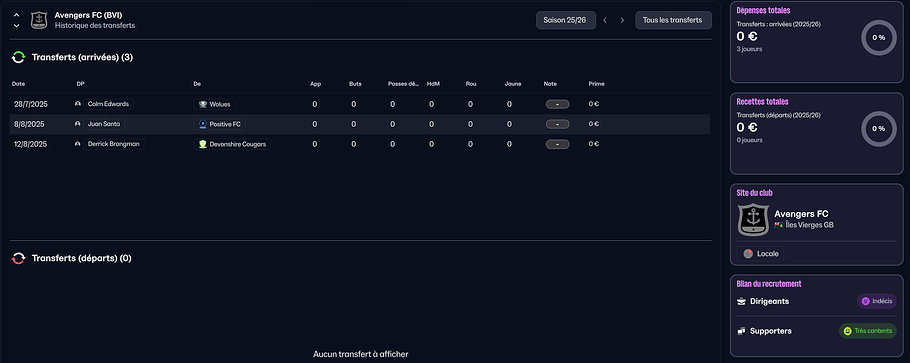
Task: Sort by the Jaune column header
Action: click(x=513, y=84)
